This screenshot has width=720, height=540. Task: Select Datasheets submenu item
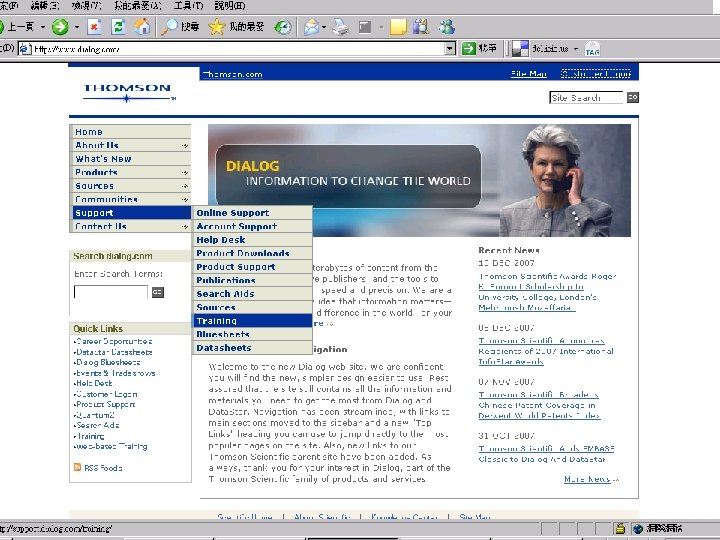[x=252, y=348]
